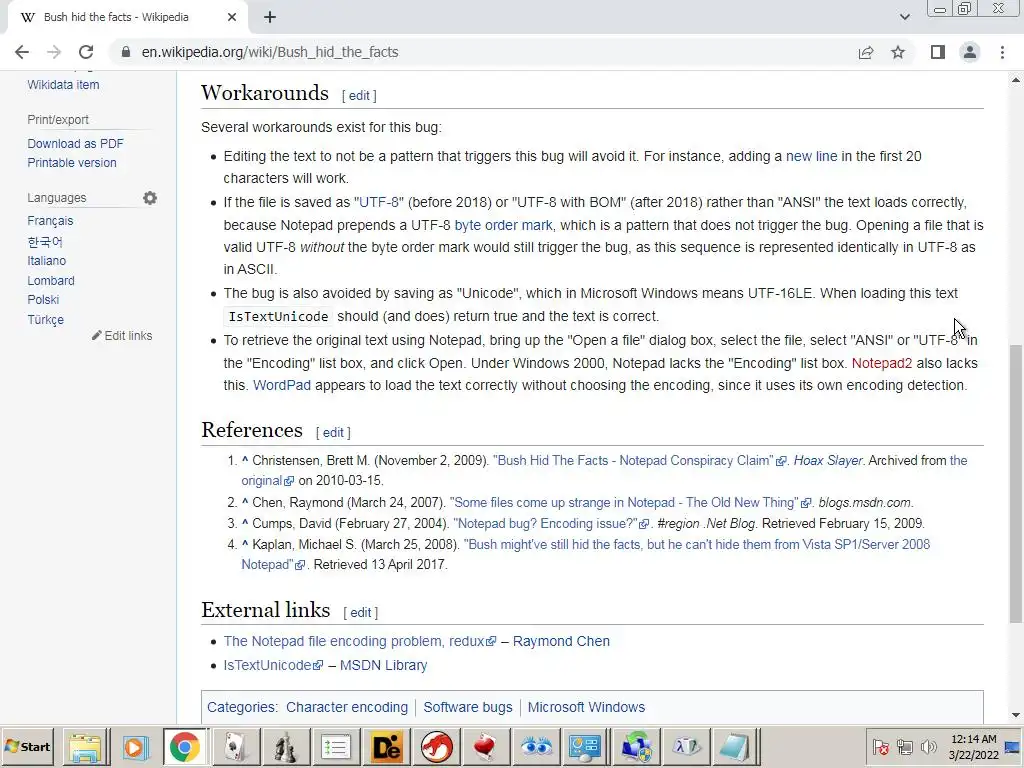This screenshot has width=1024, height=768.
Task: Open the Raymond Chen link
Action: click(x=561, y=641)
